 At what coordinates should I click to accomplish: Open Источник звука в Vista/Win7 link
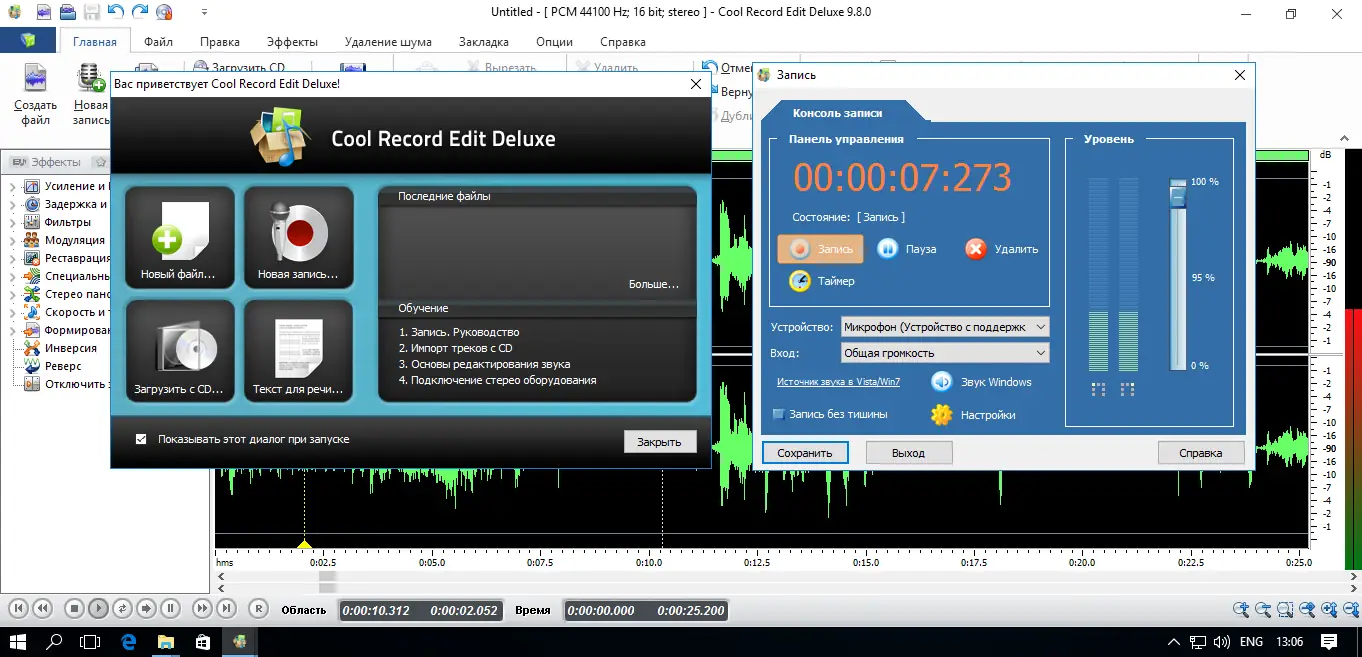pos(838,382)
